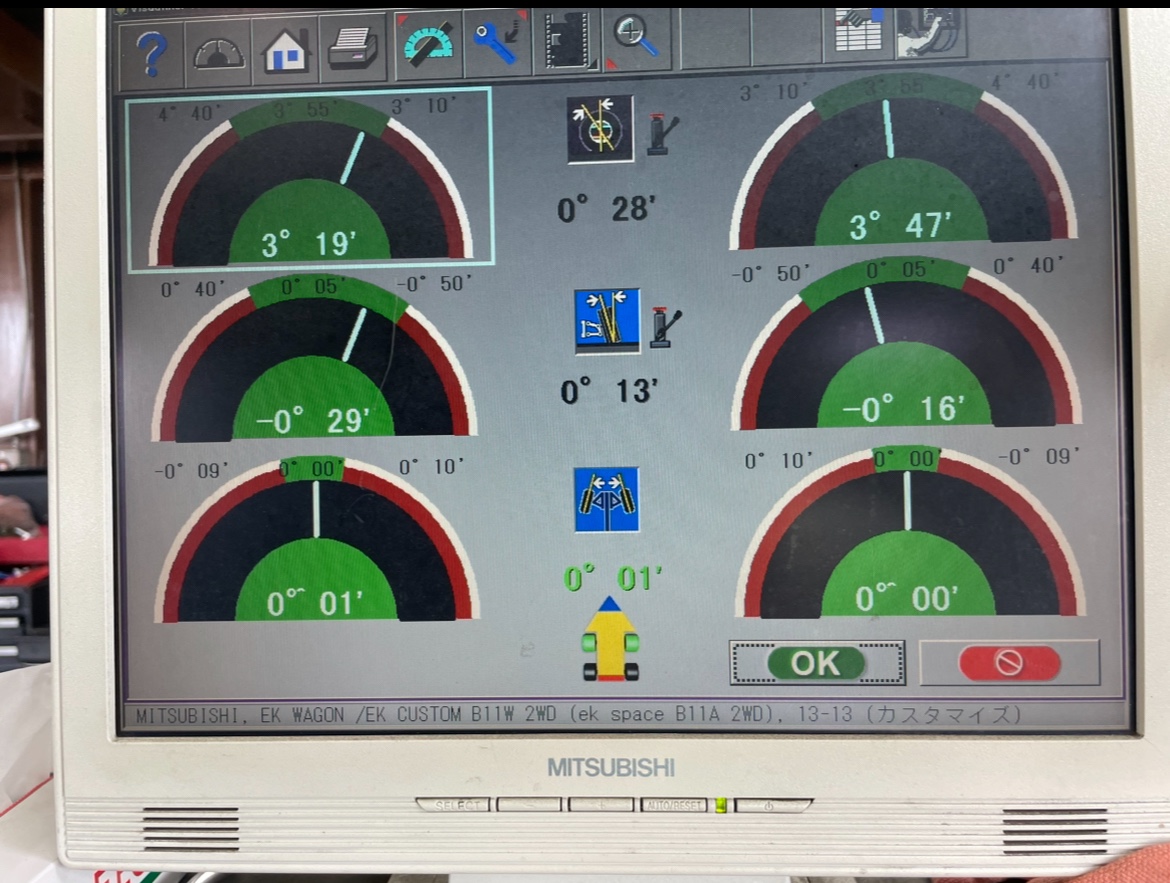Screen dimensions: 1170x883
Task: Go to the home screen icon
Action: [285, 51]
